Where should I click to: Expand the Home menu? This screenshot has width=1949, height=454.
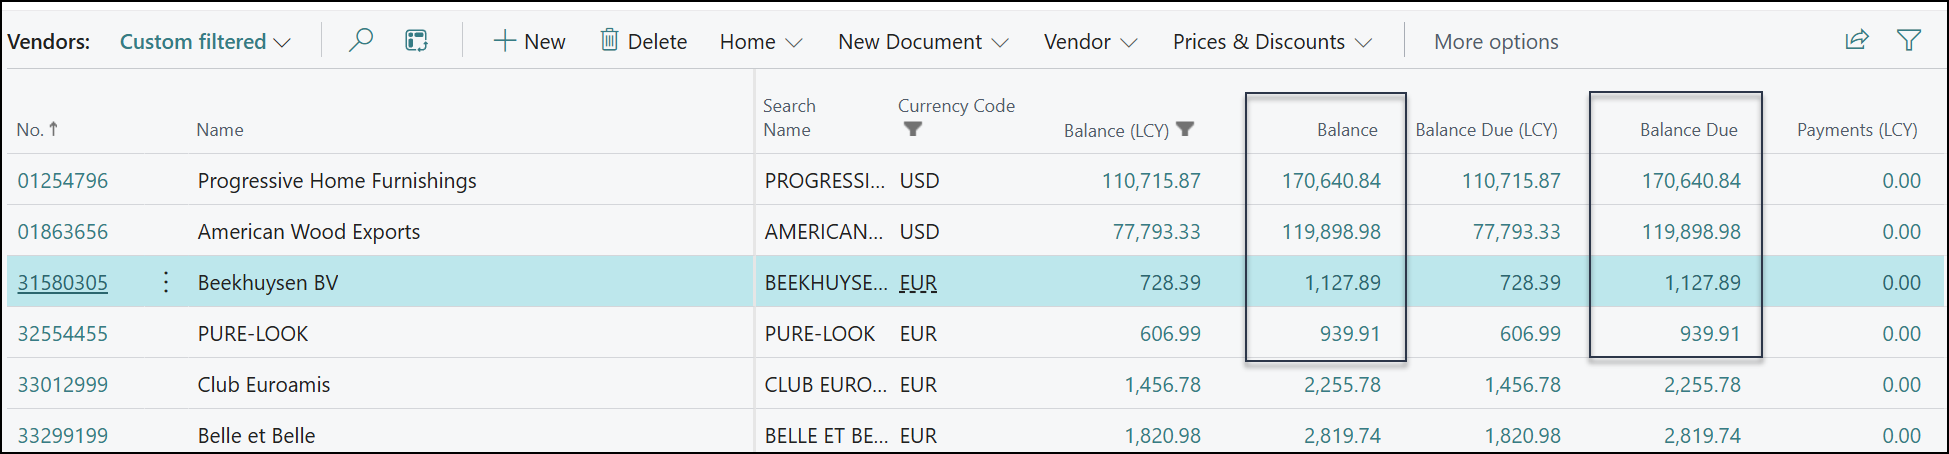[x=760, y=42]
